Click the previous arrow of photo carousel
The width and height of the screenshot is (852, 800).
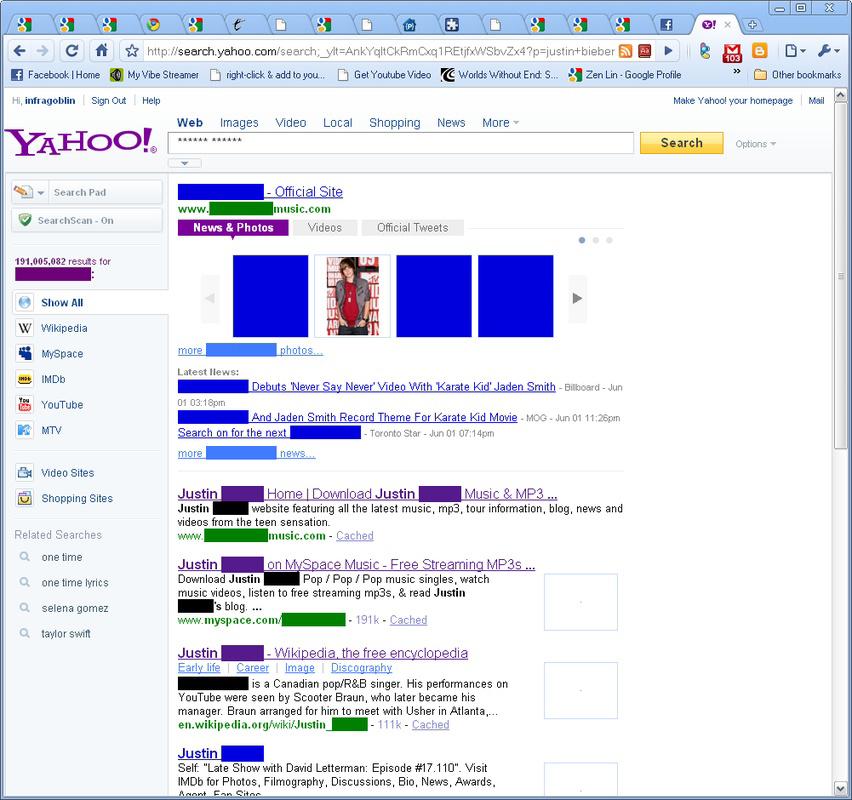pos(210,298)
